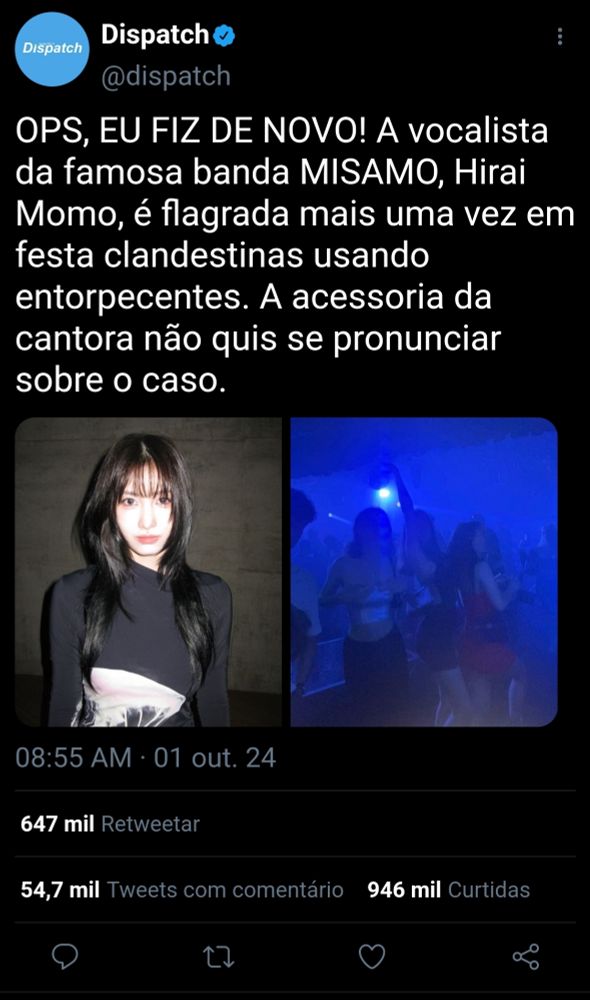Open the portrait photo of the woman
Screen dimensions: 590x1000
pos(148,572)
